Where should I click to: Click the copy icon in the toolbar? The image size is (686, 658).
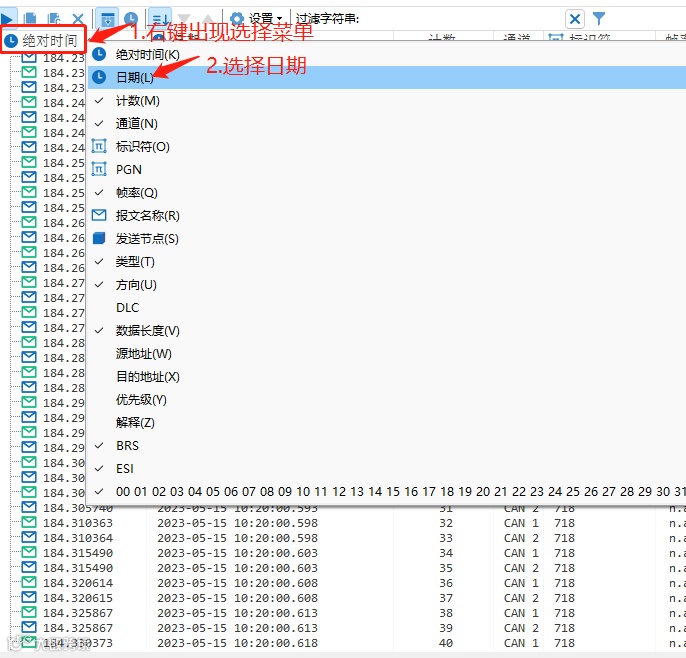pos(30,18)
